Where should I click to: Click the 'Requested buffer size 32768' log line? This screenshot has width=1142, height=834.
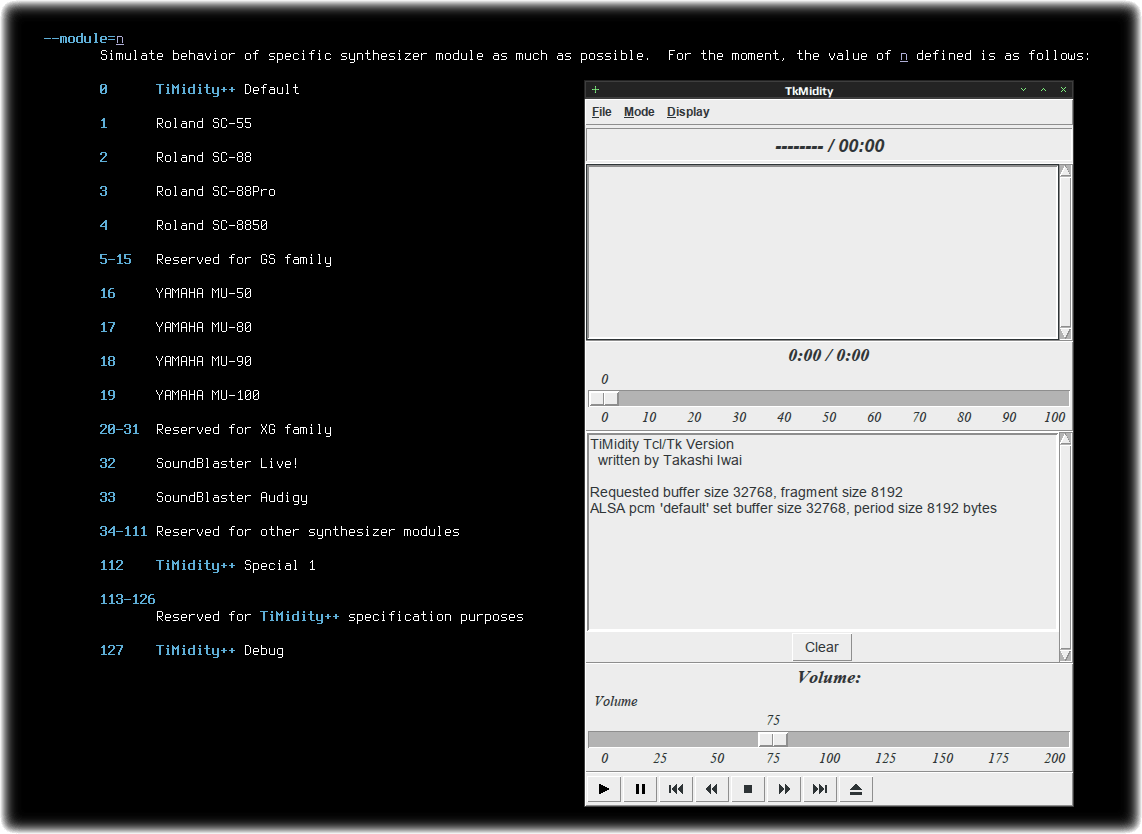pyautogui.click(x=746, y=492)
